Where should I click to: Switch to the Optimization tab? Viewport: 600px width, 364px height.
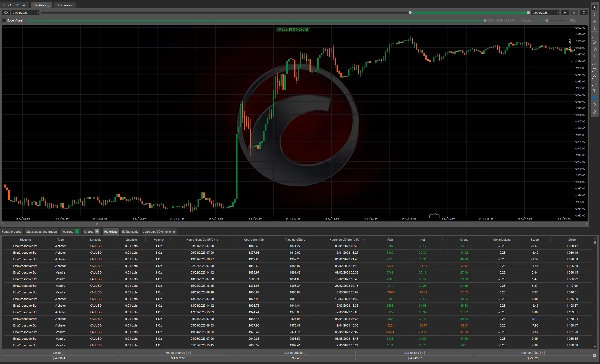pyautogui.click(x=64, y=5)
